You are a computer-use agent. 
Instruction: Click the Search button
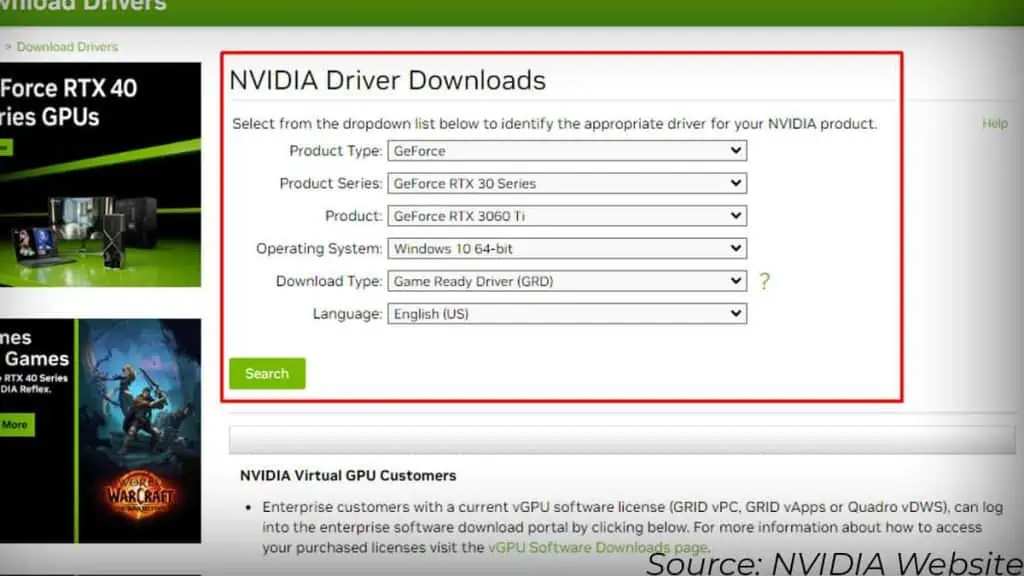(x=266, y=373)
